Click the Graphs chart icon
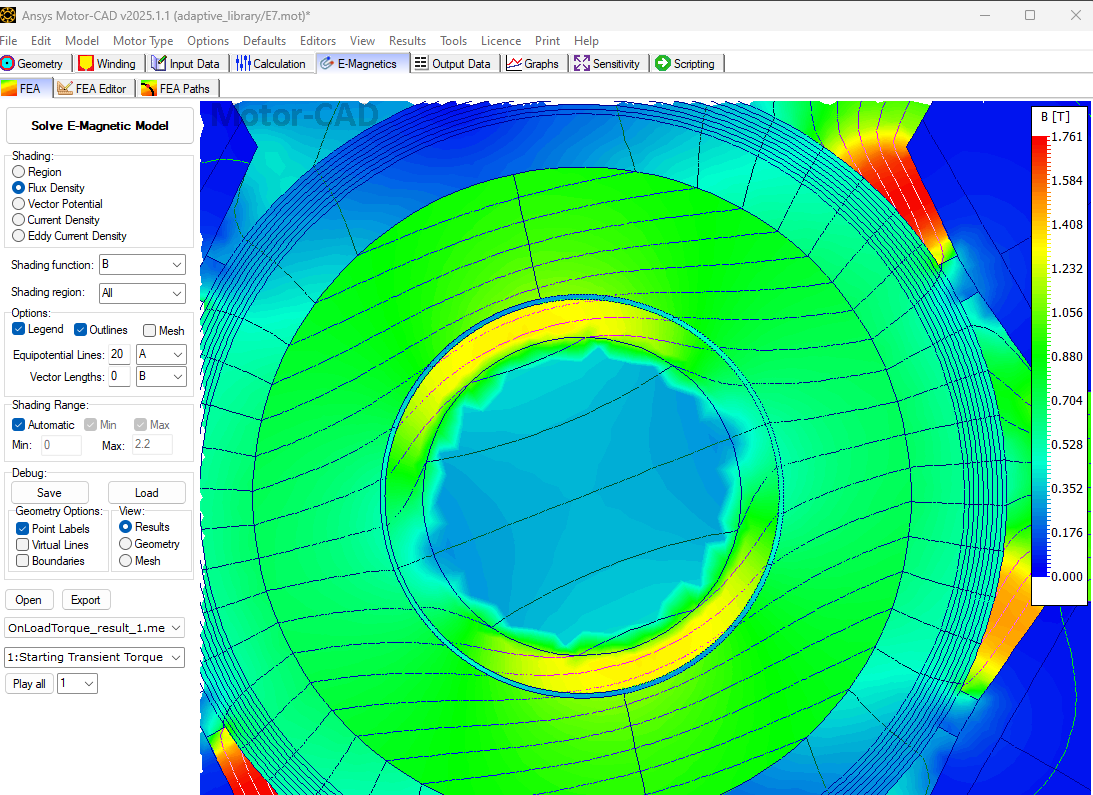 (514, 63)
